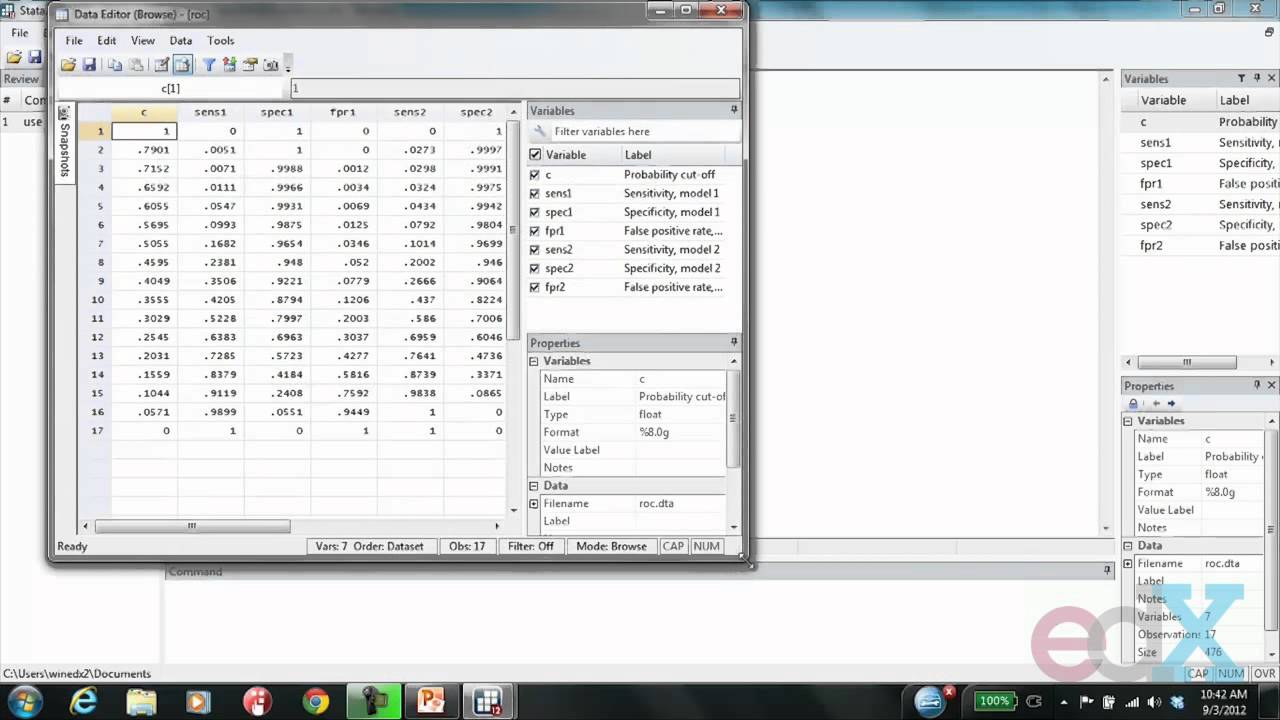Pin the Command pane in main Stata window
This screenshot has width=1280, height=720.
[x=1107, y=571]
